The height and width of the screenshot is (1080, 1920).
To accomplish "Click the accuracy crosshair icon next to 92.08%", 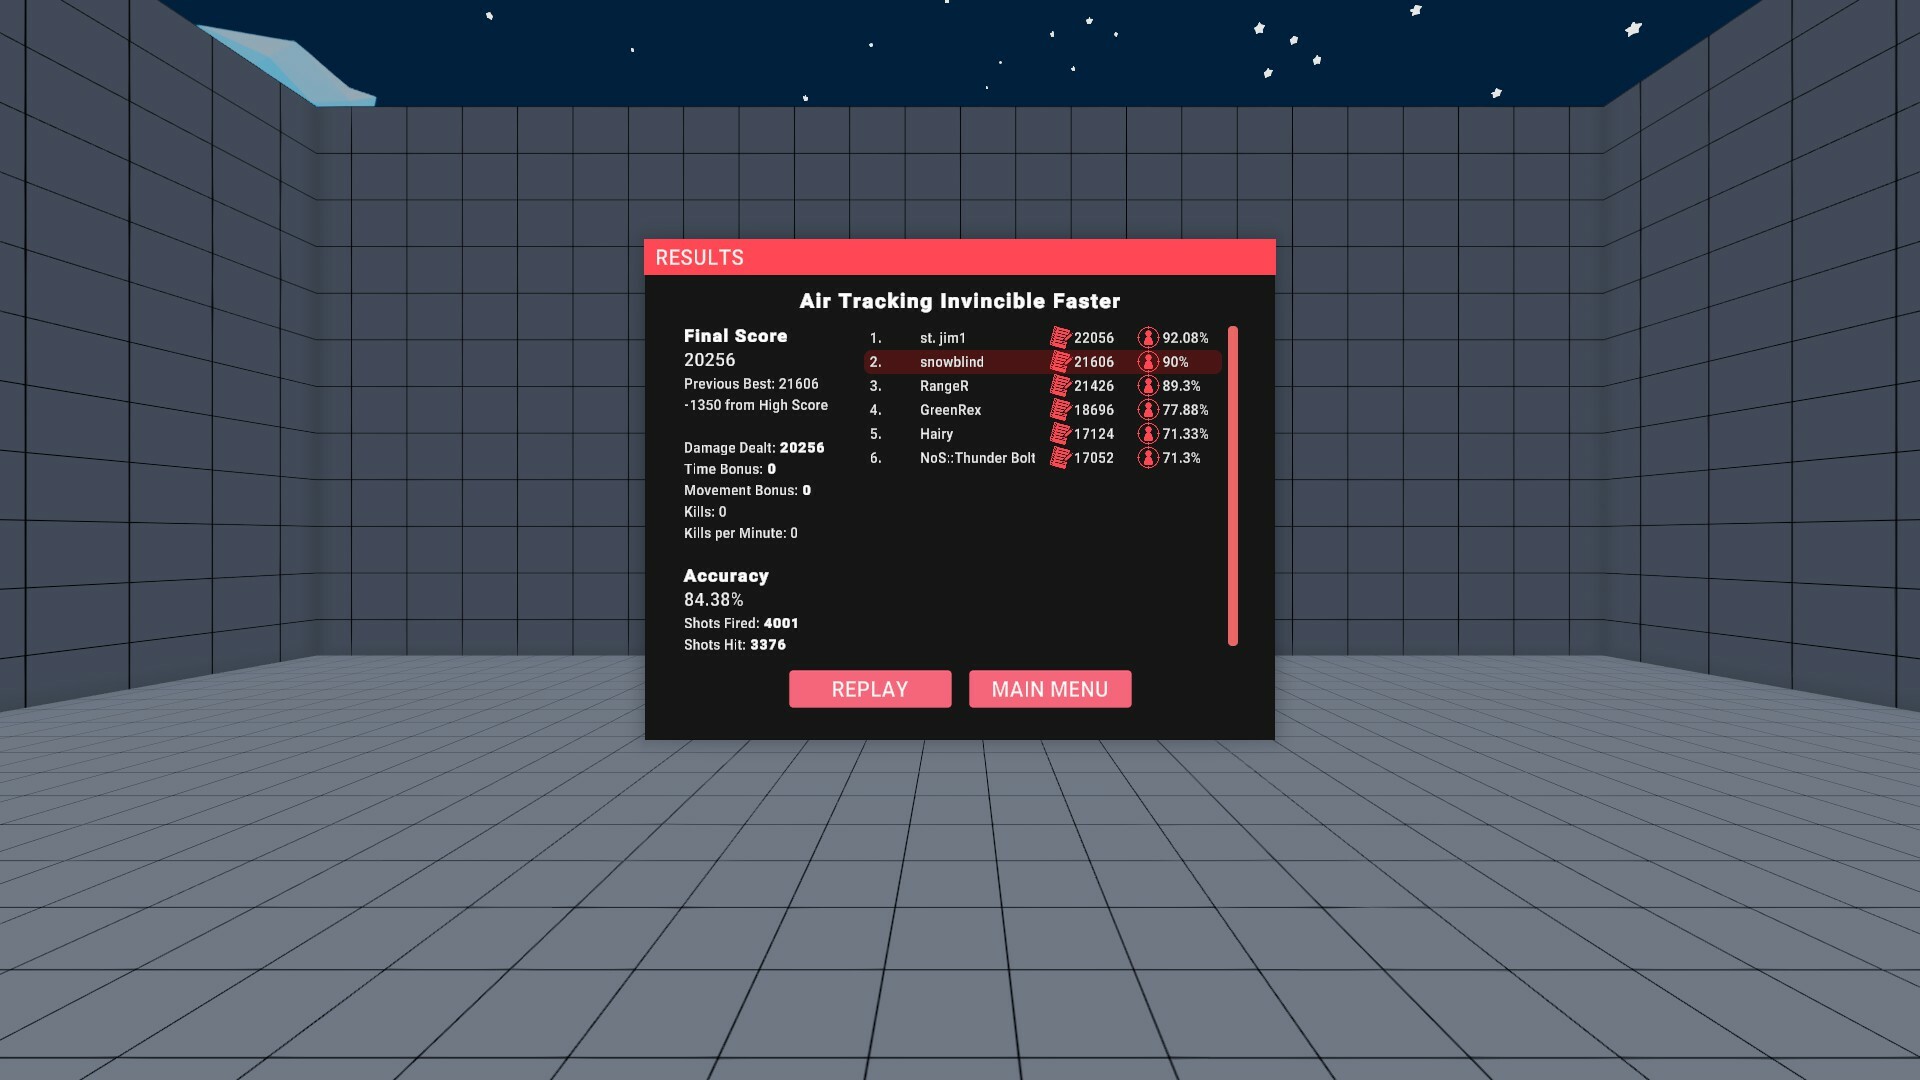I will click(1148, 338).
